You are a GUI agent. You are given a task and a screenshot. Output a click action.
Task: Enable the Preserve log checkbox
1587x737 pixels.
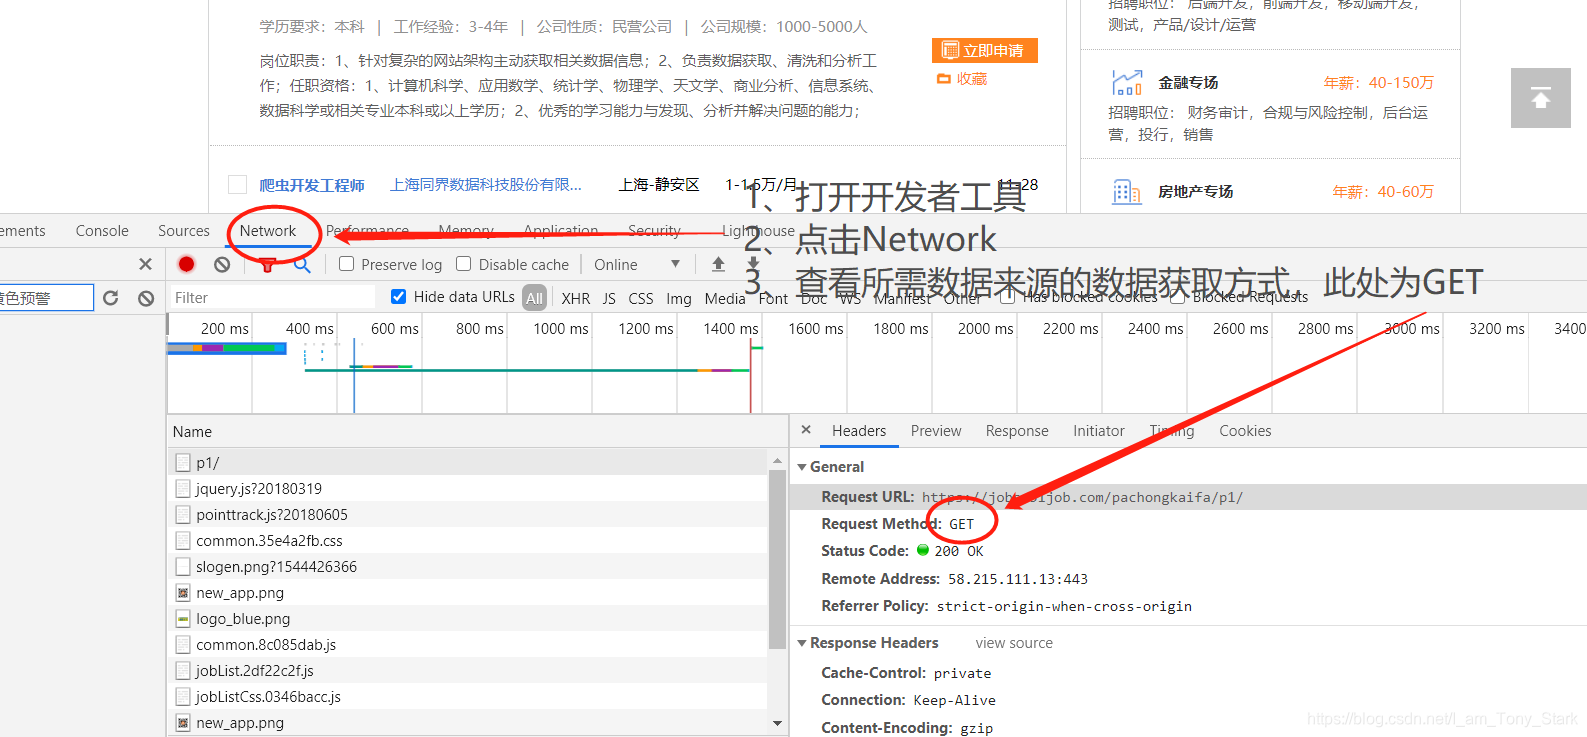click(347, 264)
